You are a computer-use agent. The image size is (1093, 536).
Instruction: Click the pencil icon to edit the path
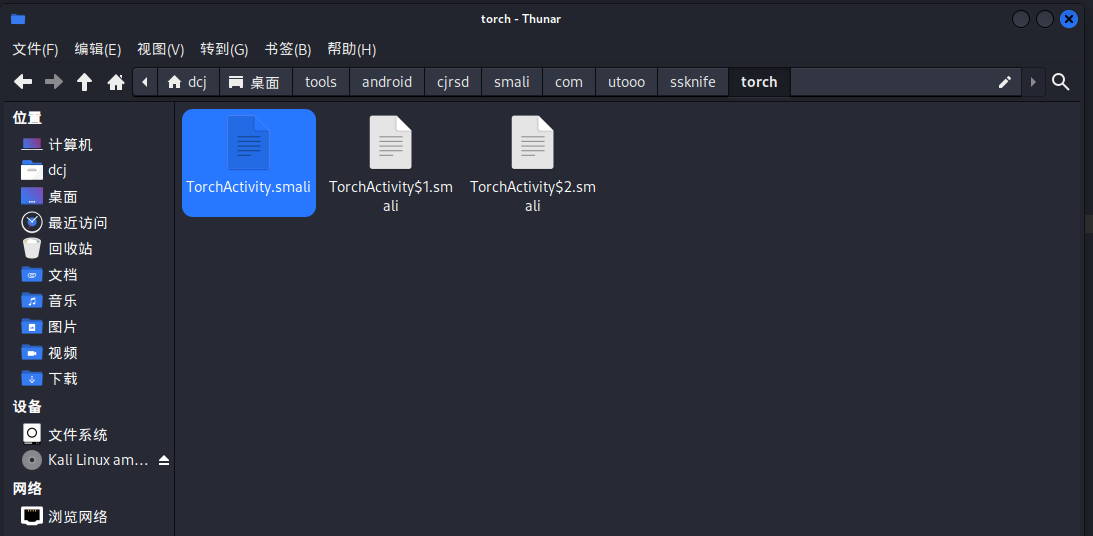(1004, 82)
